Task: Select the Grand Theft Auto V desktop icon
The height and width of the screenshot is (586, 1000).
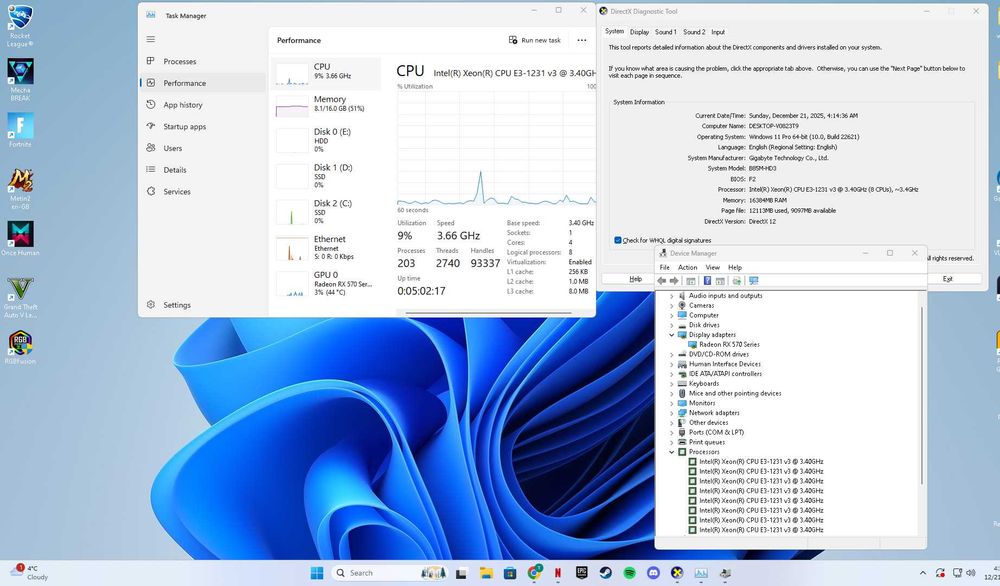Action: point(20,297)
